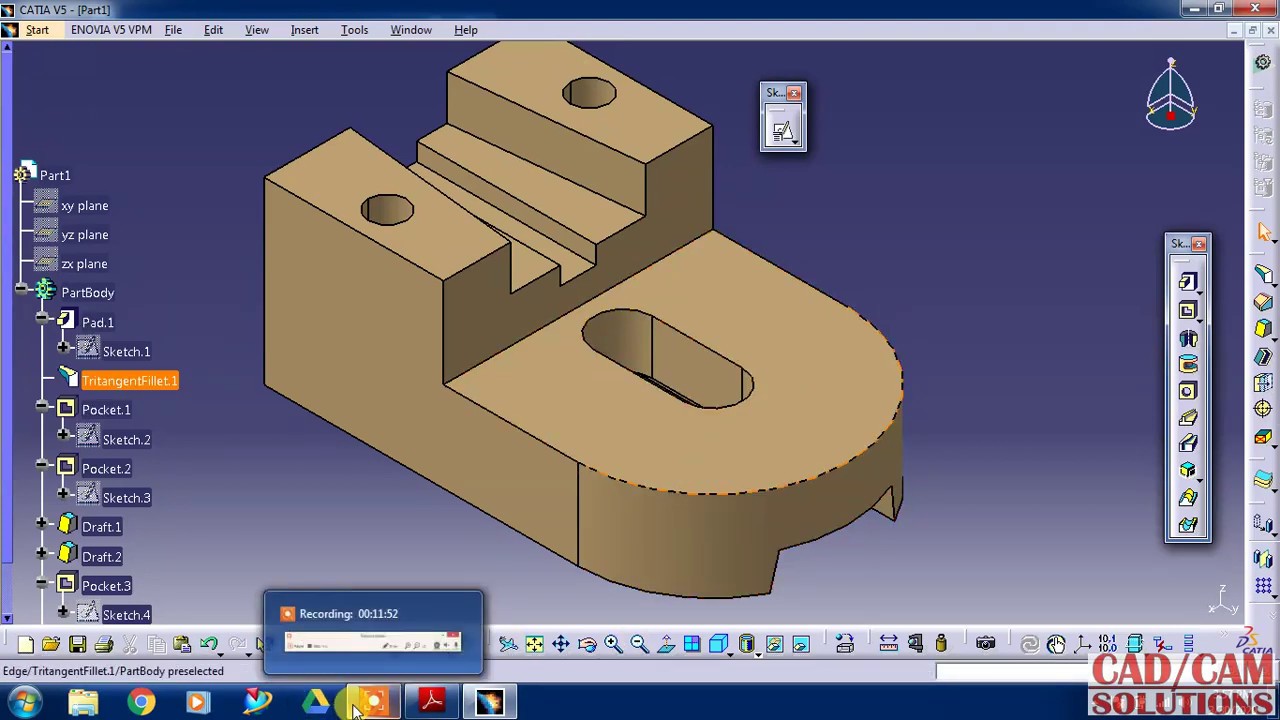Open Google Drive from the taskbar
Viewport: 1280px width, 720px height.
316,702
